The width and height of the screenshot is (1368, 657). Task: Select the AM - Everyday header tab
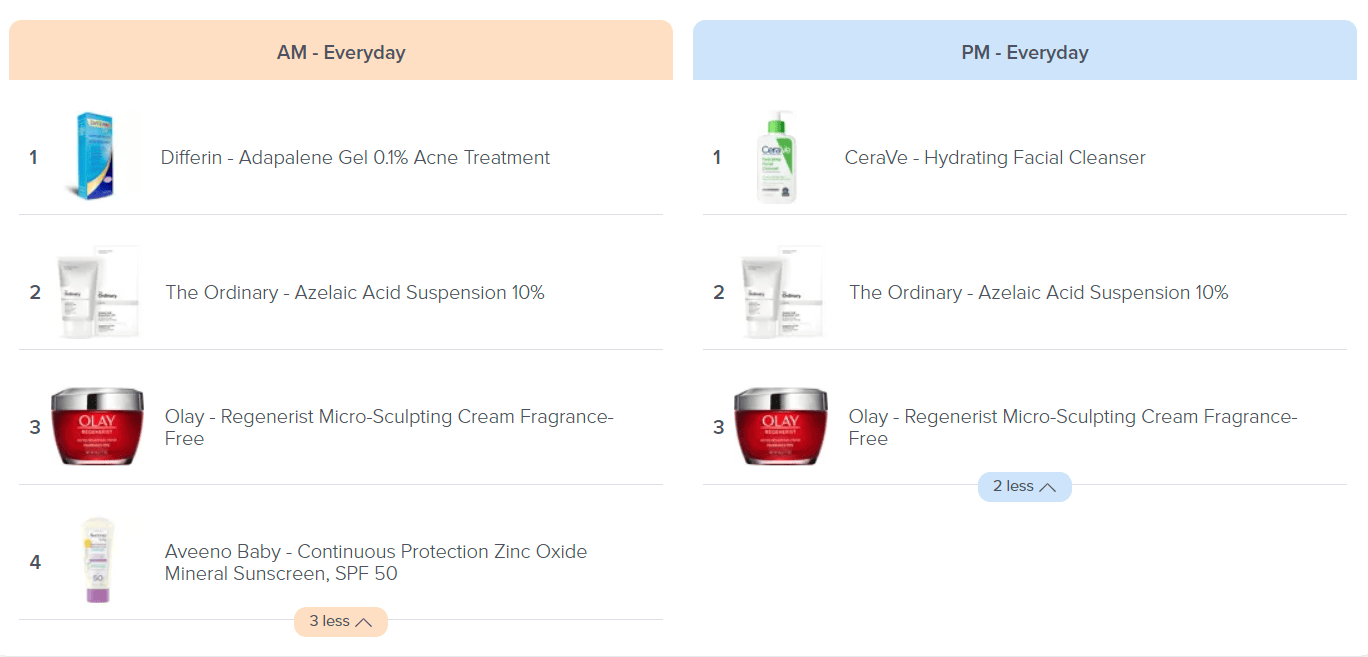(x=341, y=52)
